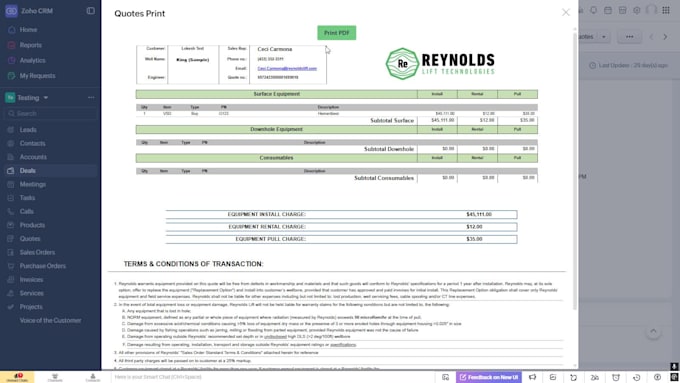Screen dimensions: 680x383
Task: Open the Ceci Carmona email link
Action: (x=287, y=69)
